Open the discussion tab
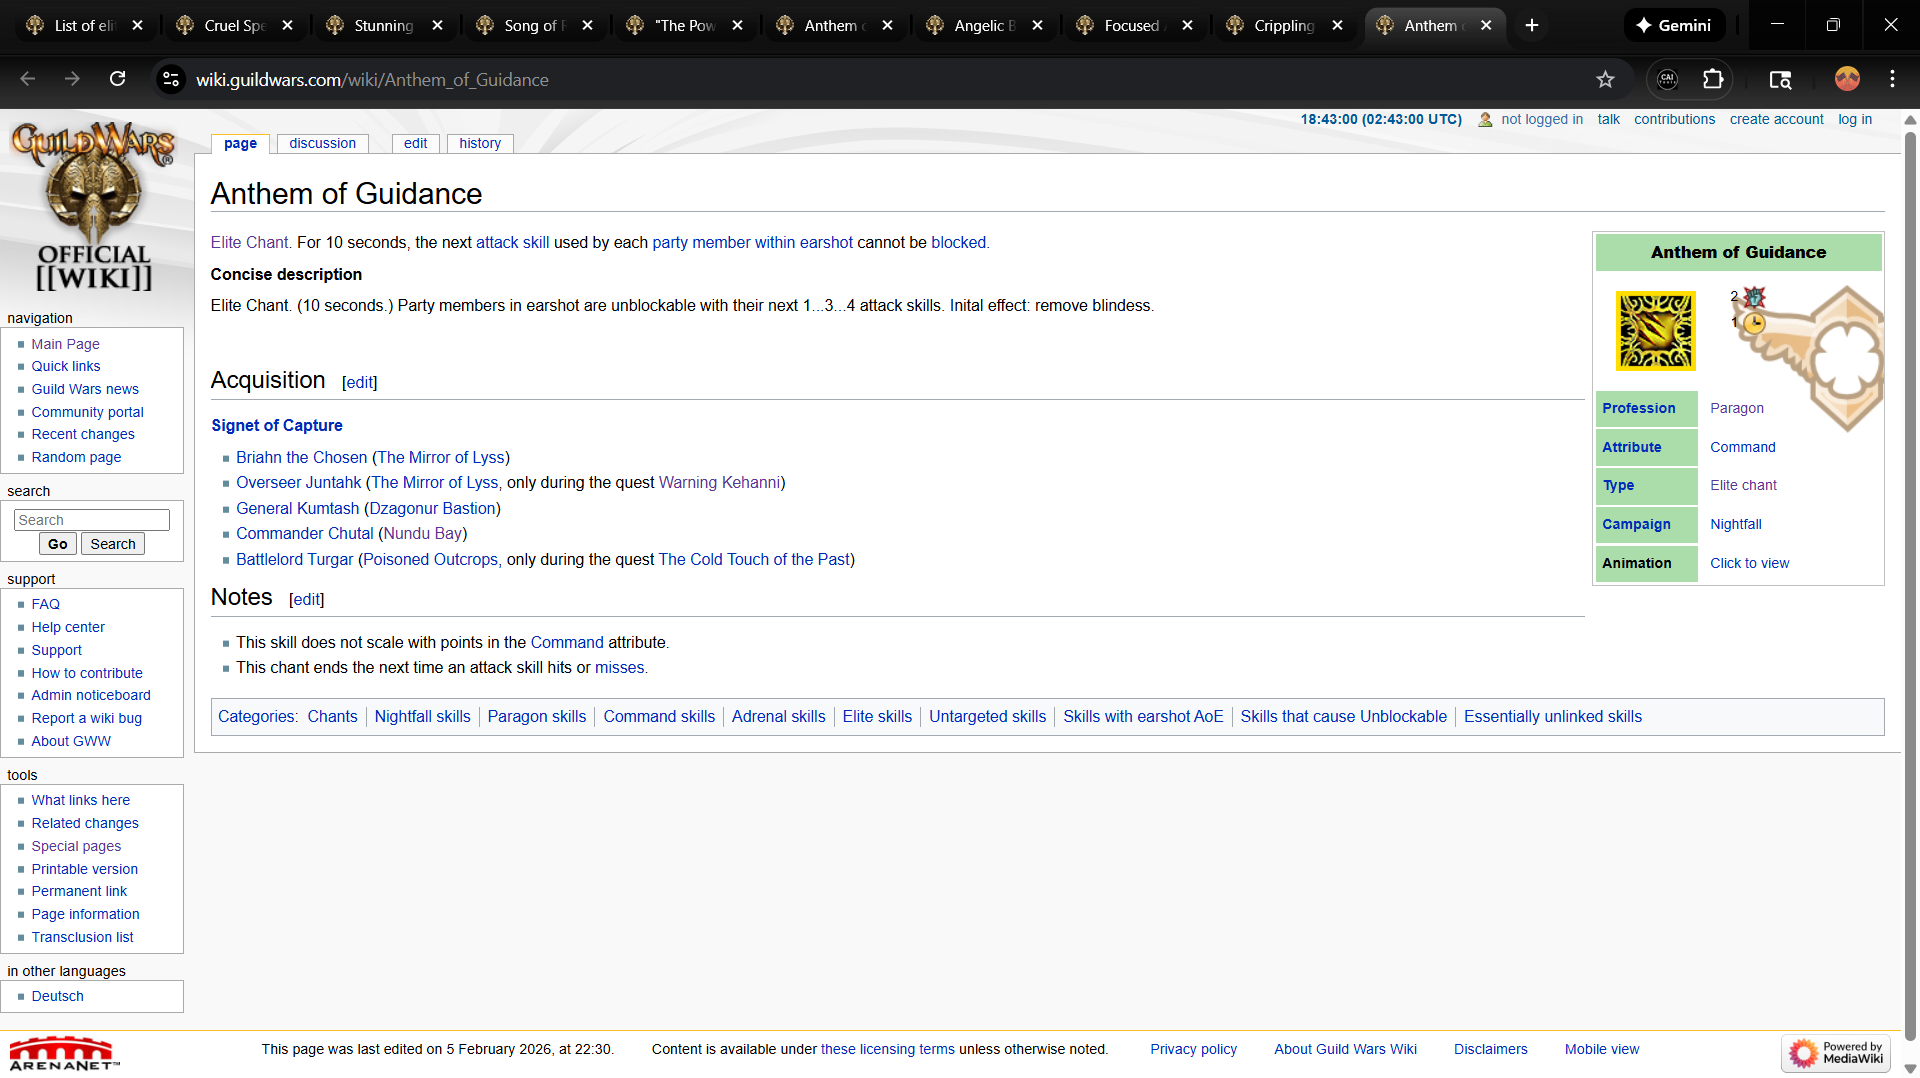This screenshot has height=1078, width=1920. (322, 143)
